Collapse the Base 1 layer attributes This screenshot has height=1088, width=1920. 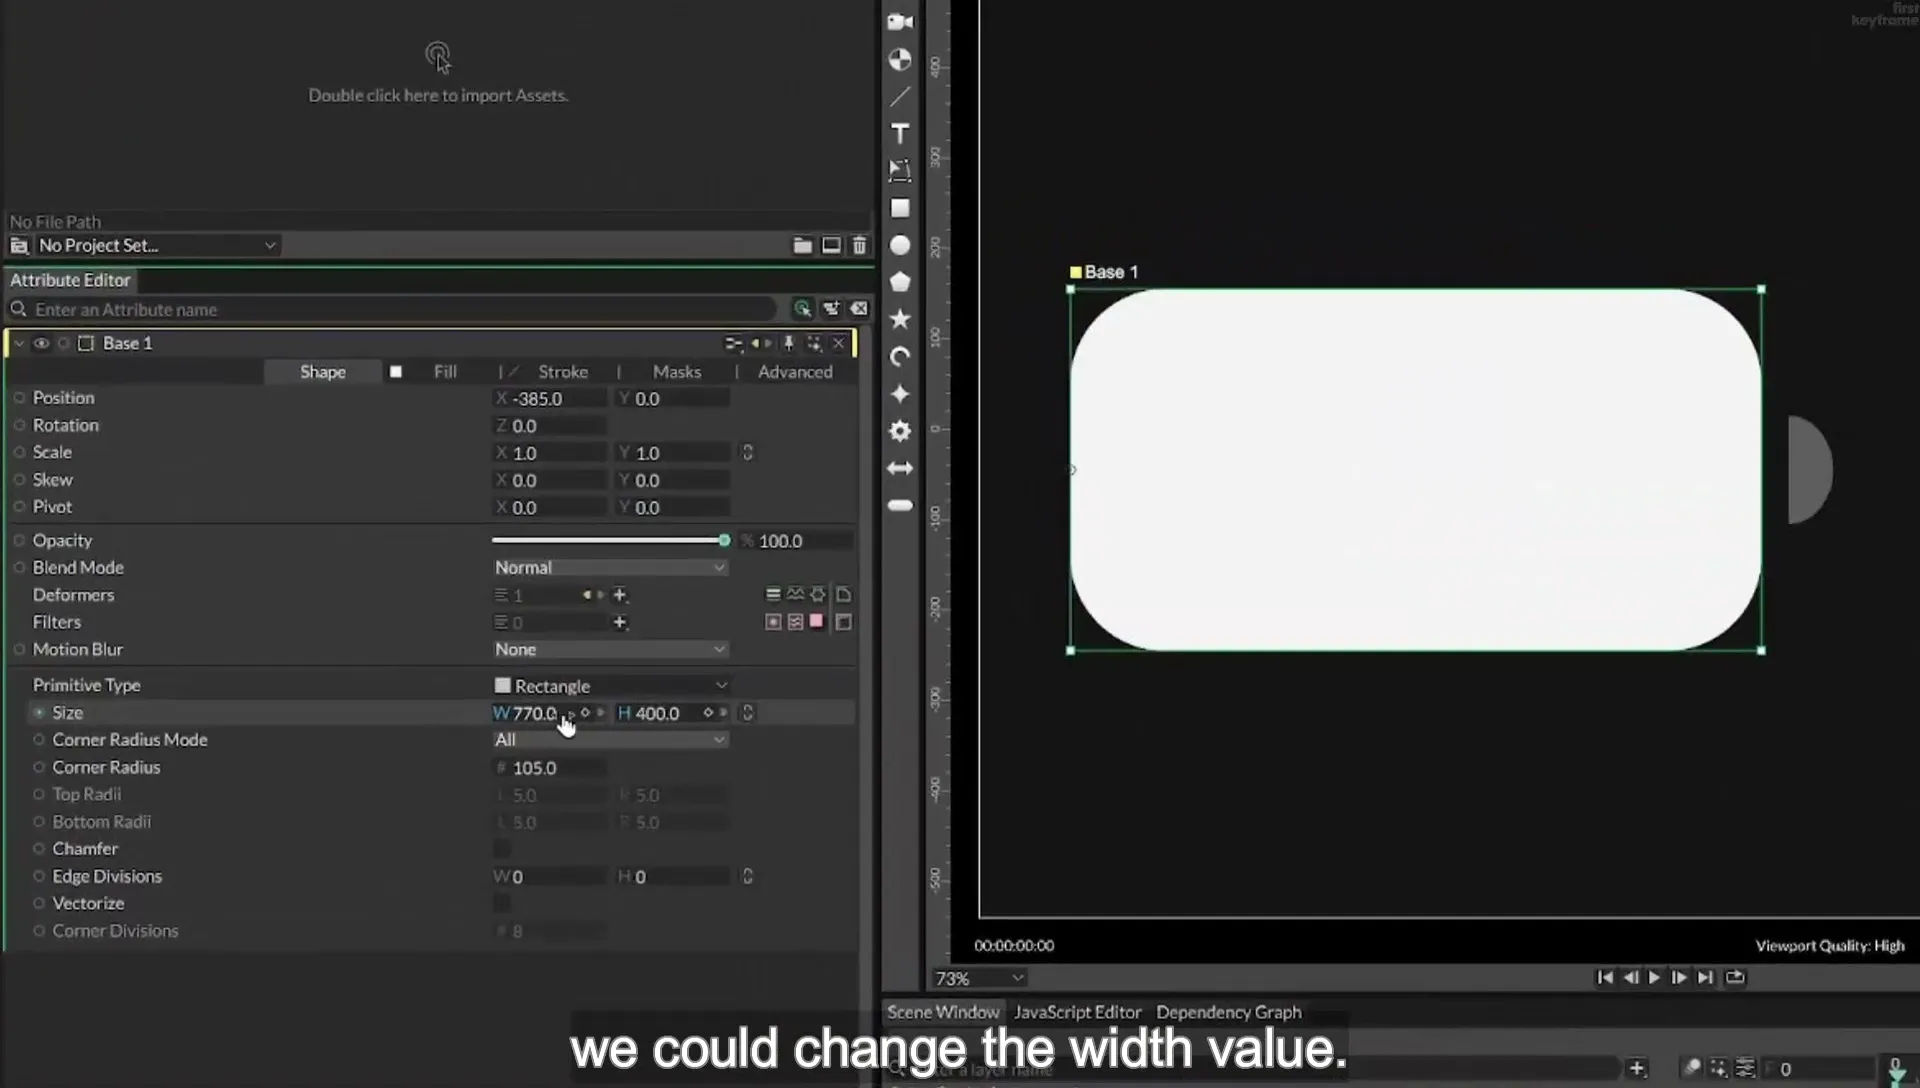click(19, 343)
